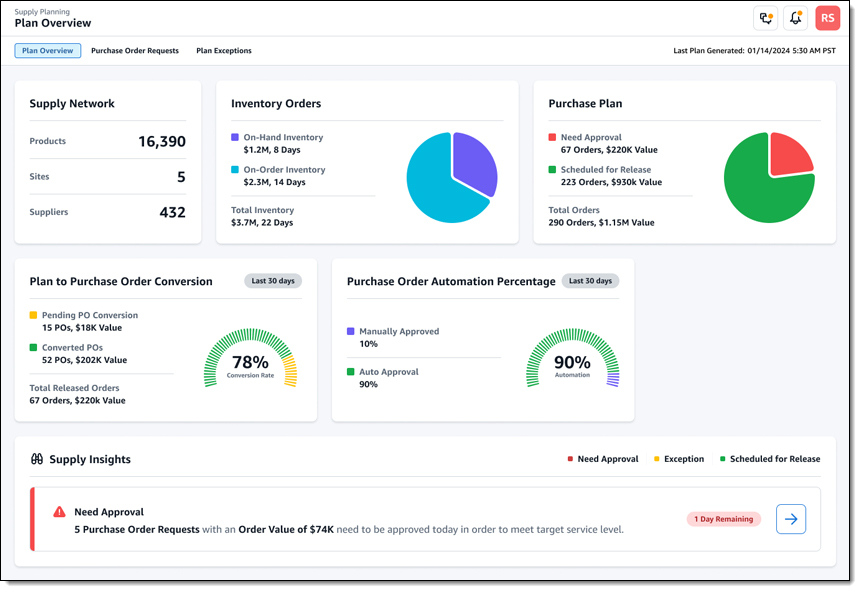Click the Suppliers count 432
860x591 pixels.
point(172,212)
